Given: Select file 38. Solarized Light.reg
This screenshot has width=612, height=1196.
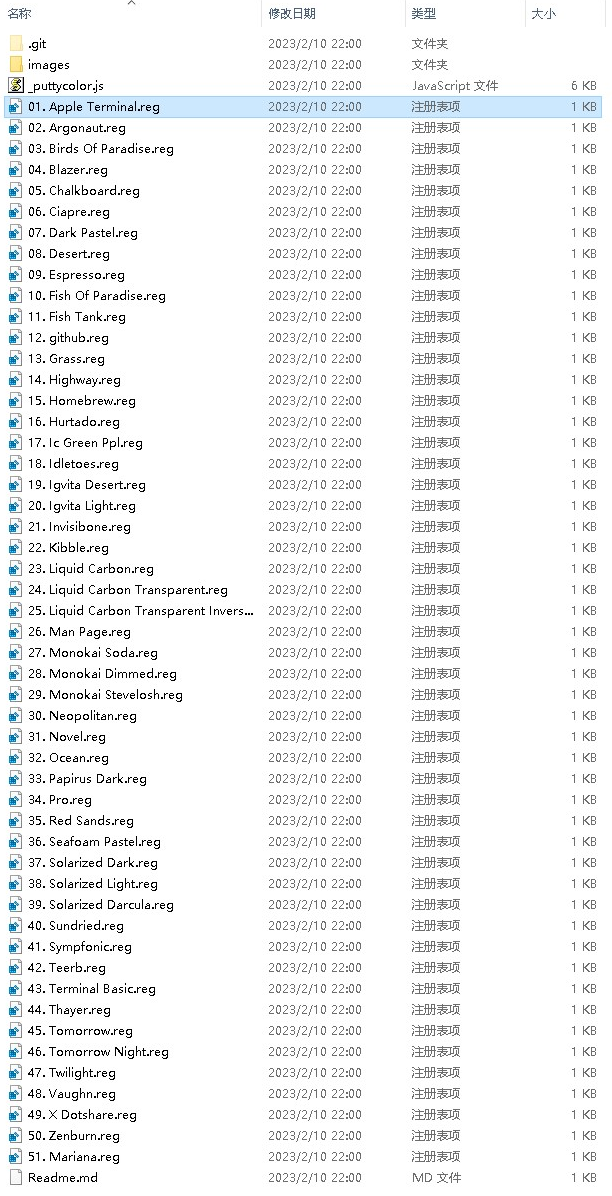Looking at the screenshot, I should click(93, 883).
